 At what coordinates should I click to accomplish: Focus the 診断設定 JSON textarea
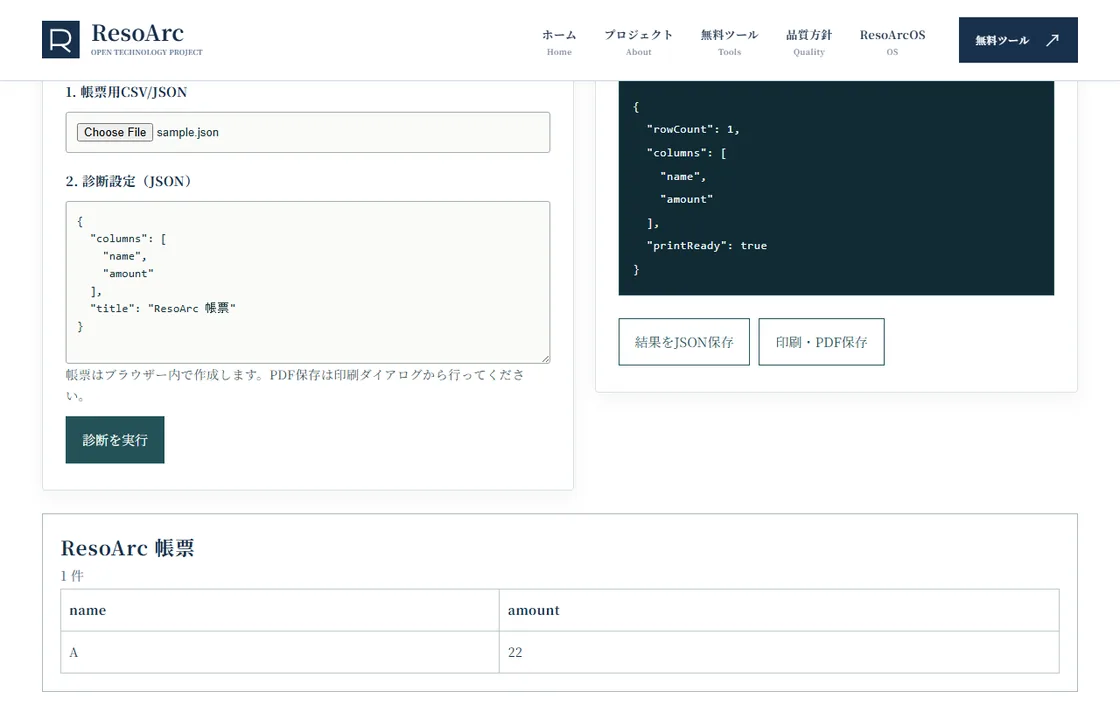pos(308,282)
